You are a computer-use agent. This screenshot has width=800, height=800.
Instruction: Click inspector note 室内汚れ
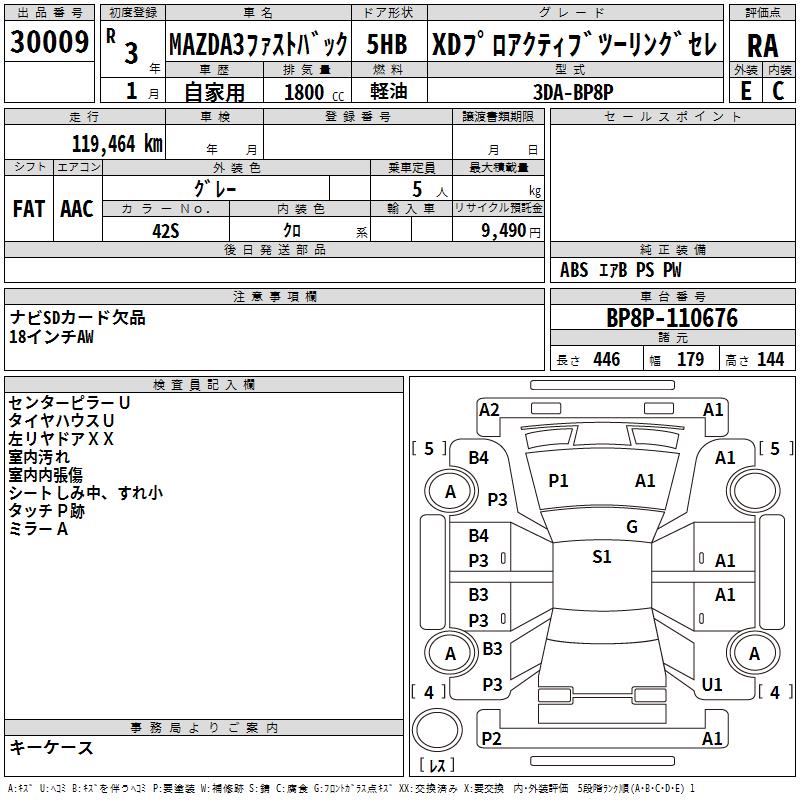coord(39,457)
